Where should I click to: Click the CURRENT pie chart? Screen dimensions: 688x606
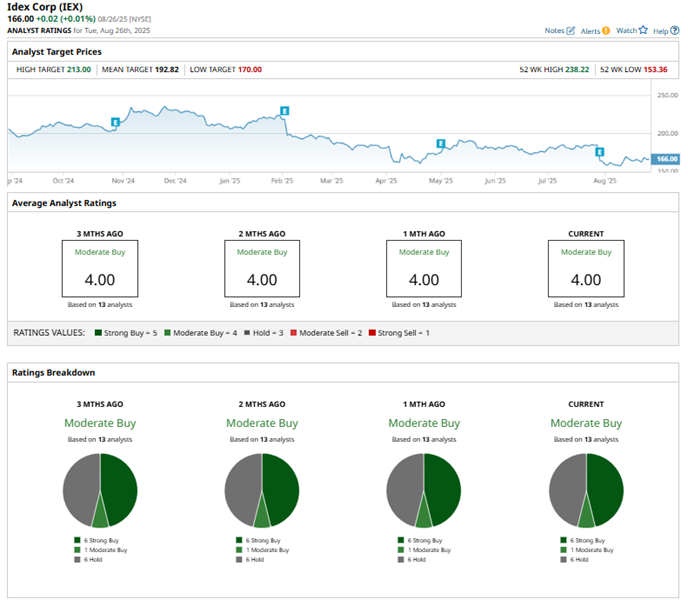[586, 490]
